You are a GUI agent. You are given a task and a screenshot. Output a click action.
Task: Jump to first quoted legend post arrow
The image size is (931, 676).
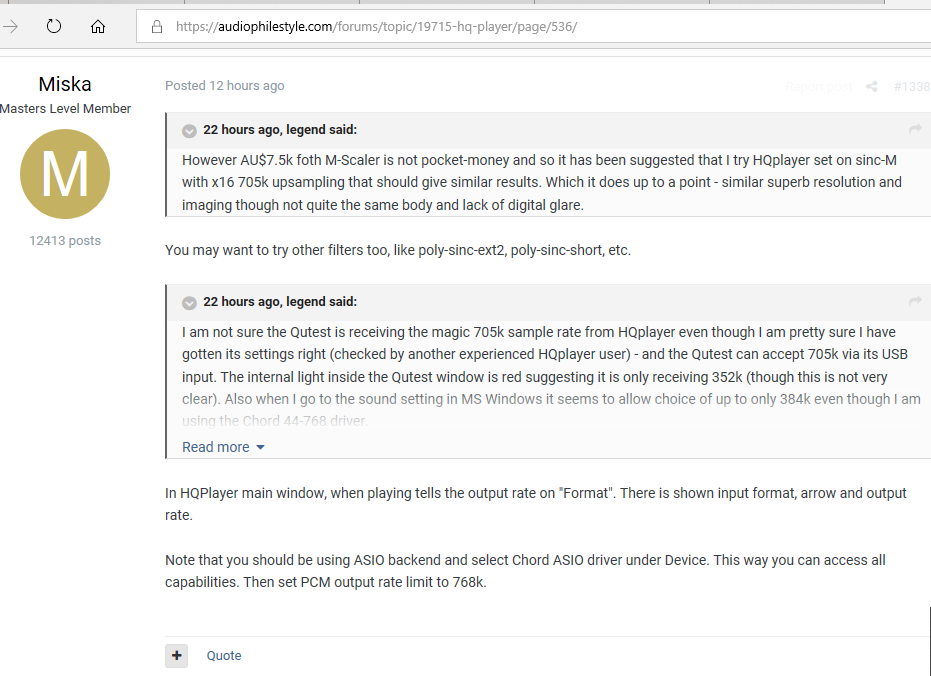point(915,129)
